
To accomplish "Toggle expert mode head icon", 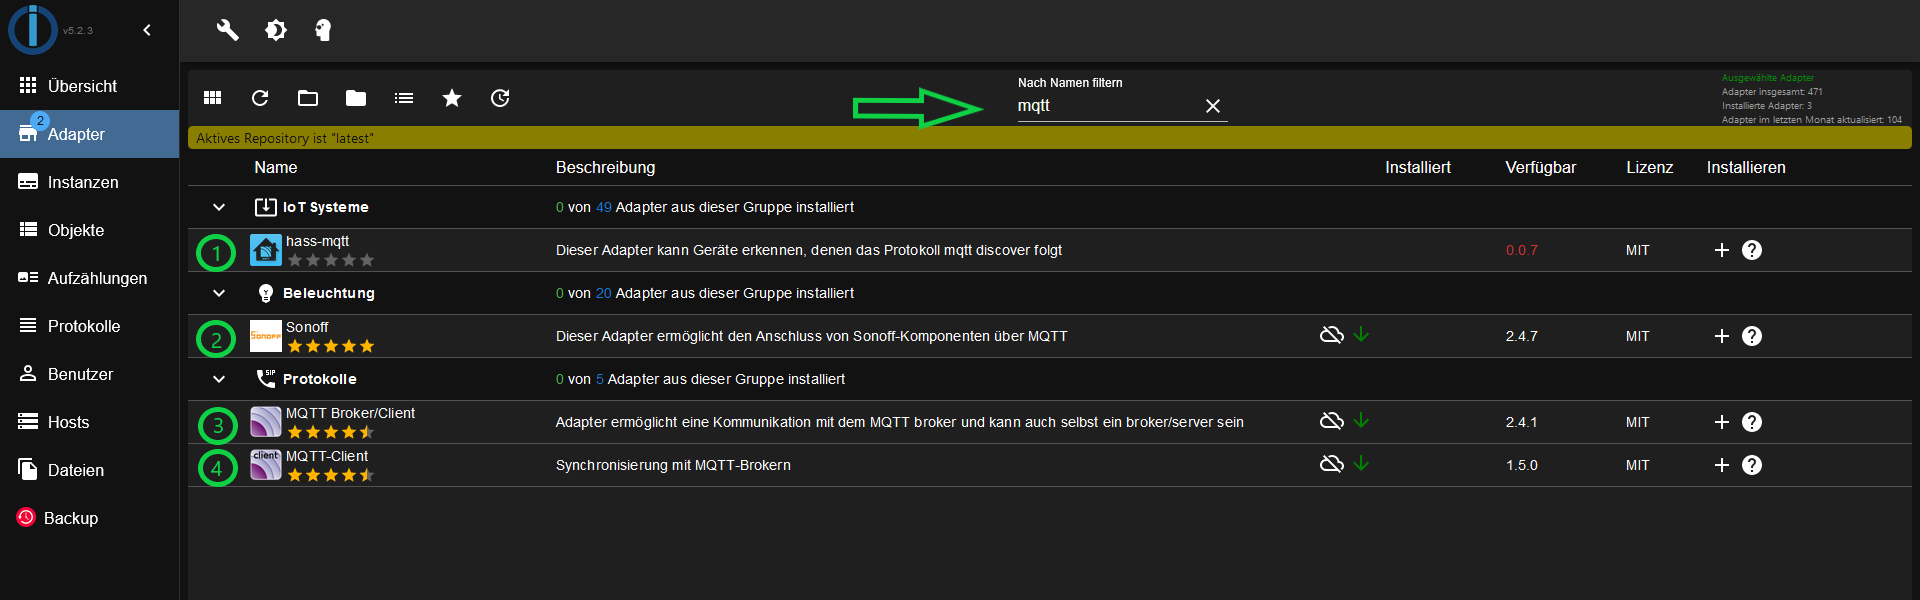I will 323,30.
